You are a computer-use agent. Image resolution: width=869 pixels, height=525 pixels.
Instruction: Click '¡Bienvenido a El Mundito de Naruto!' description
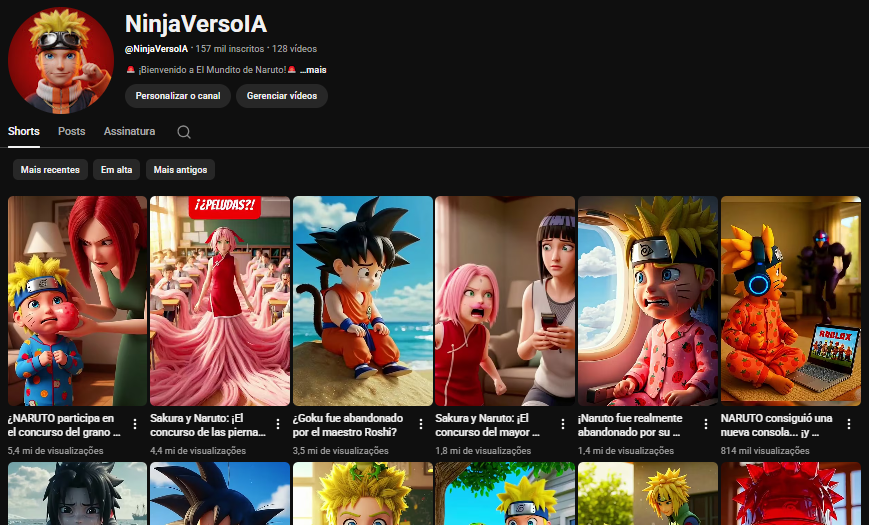(212, 70)
